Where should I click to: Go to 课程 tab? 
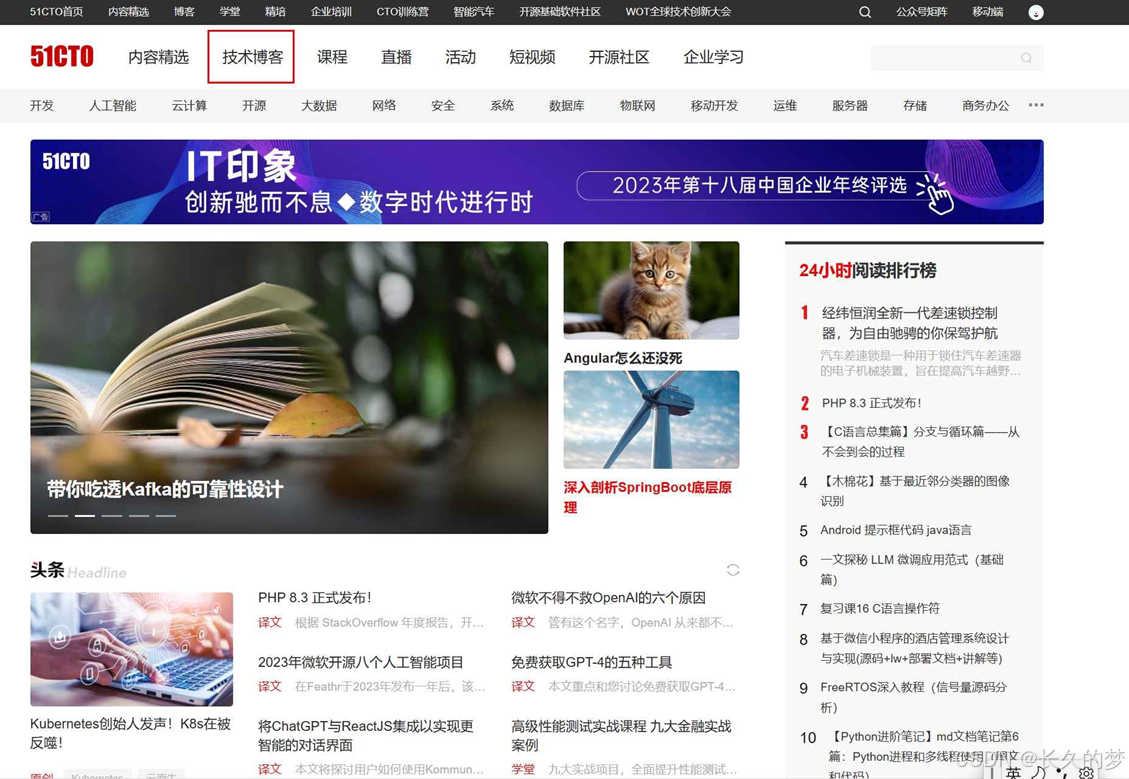click(x=332, y=57)
